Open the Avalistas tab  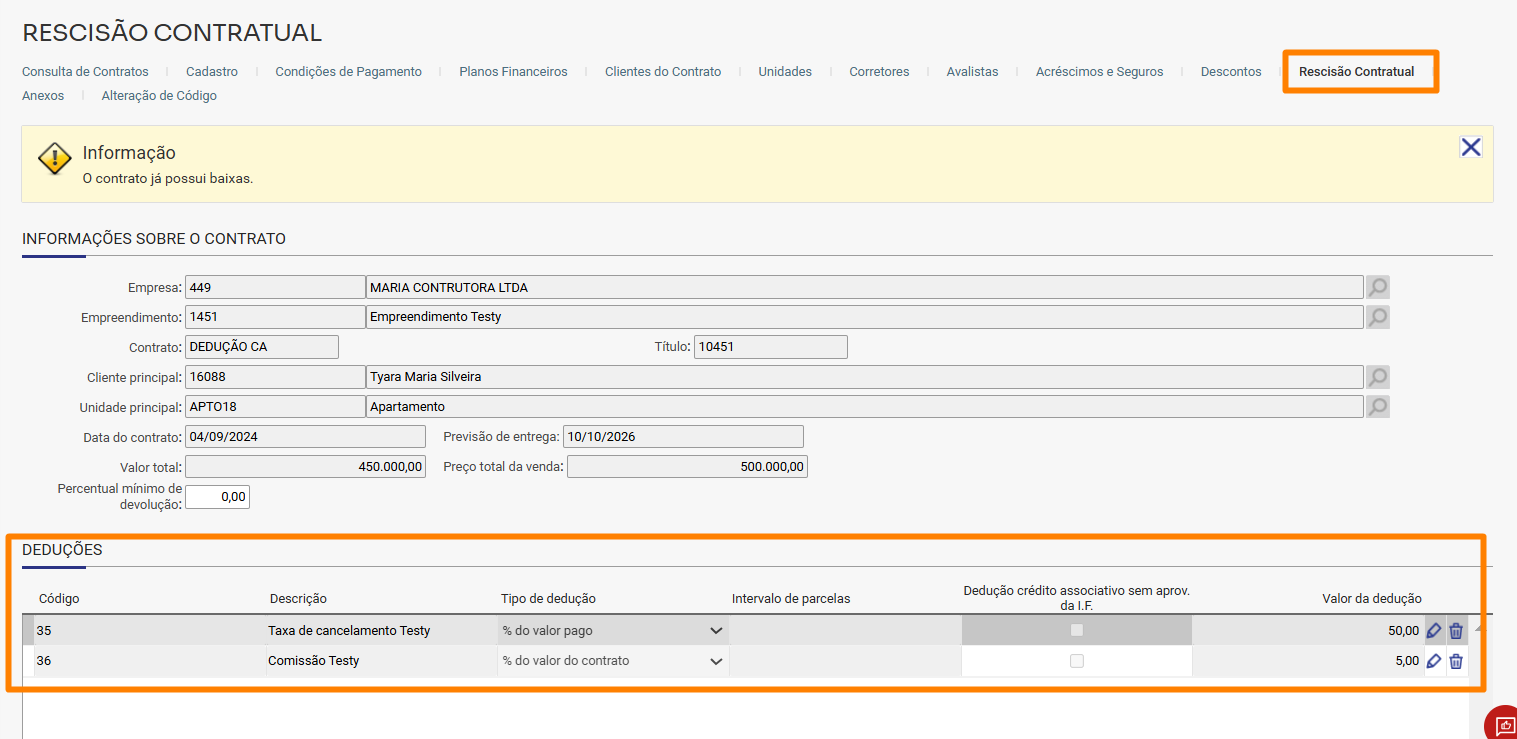click(972, 72)
